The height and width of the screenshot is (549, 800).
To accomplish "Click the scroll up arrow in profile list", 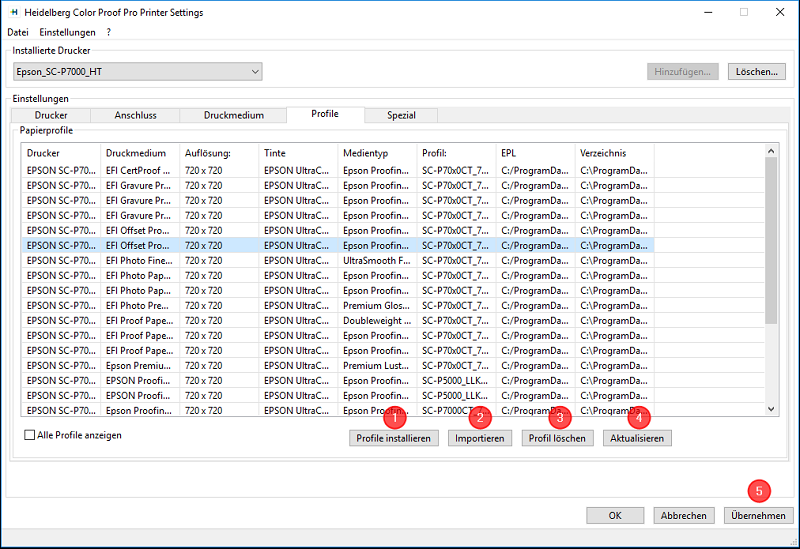I will [x=771, y=151].
